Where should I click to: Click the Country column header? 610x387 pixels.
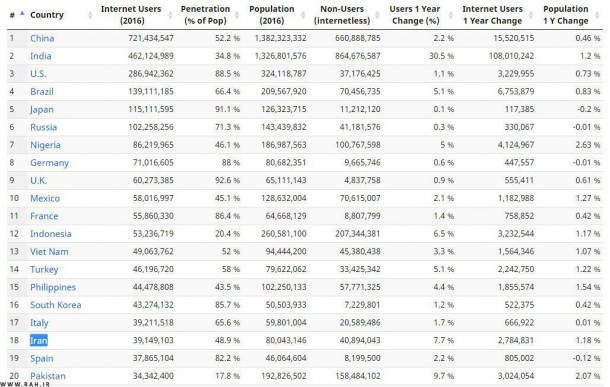(x=47, y=15)
